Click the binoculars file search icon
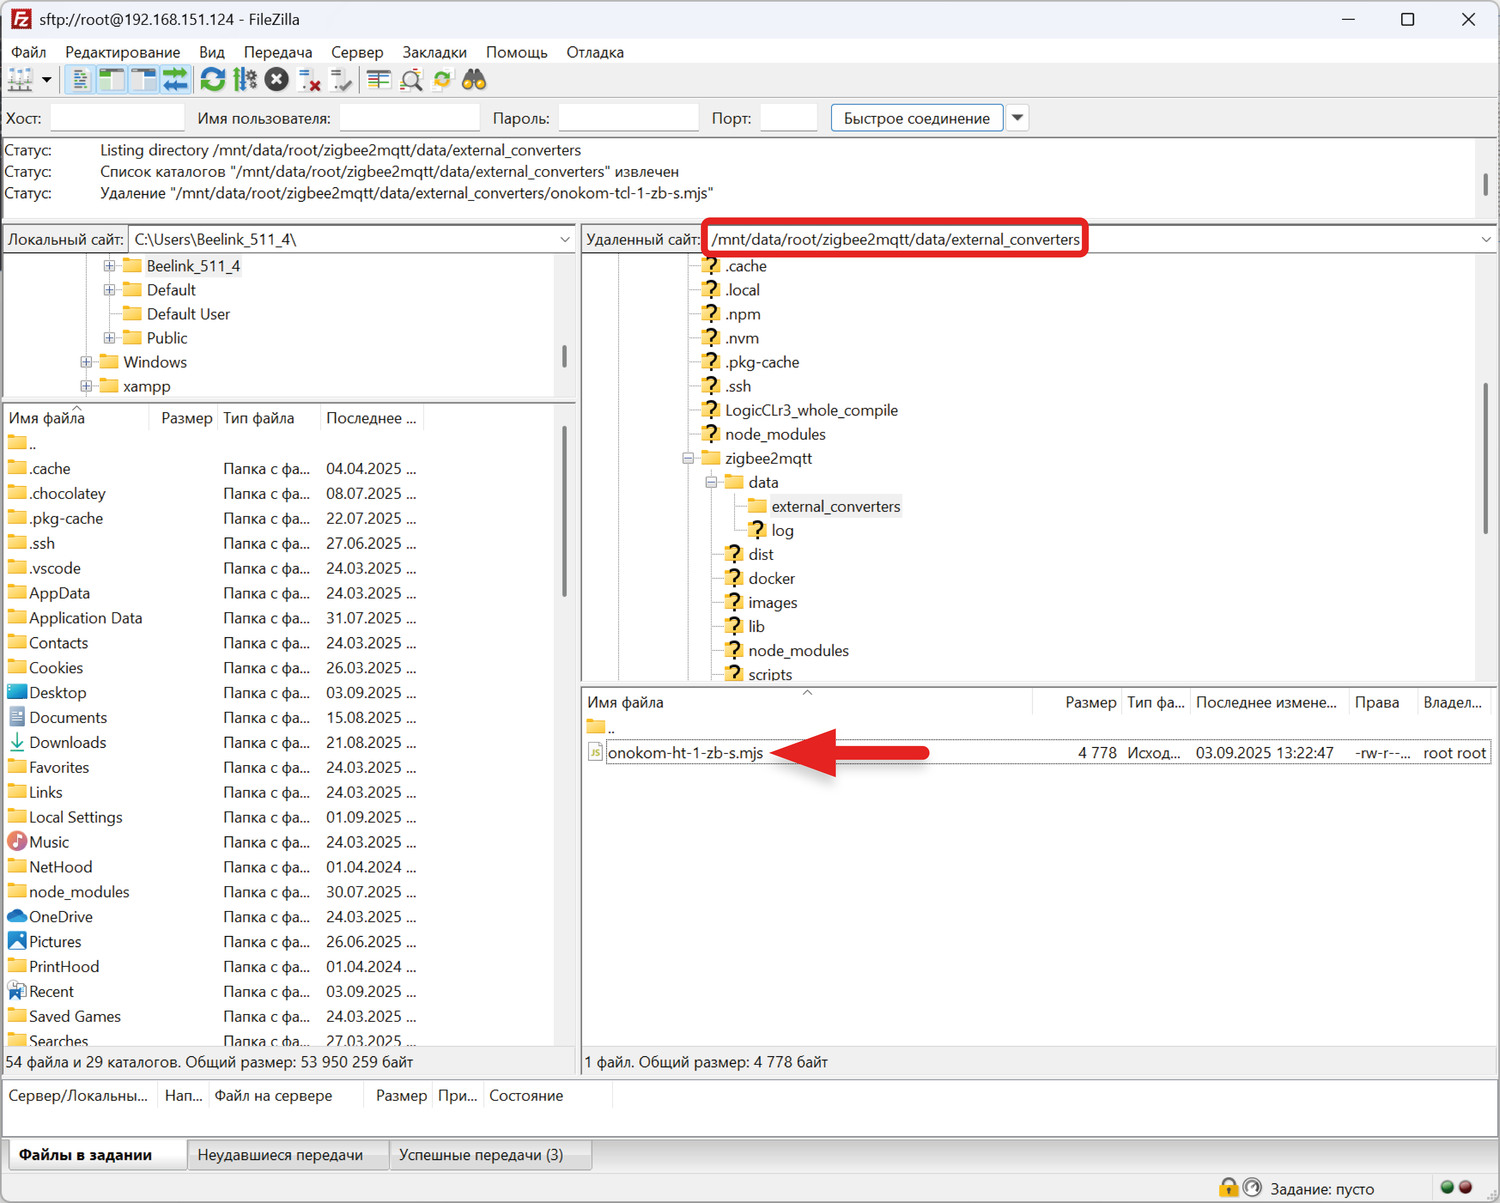This screenshot has width=1500, height=1203. click(x=474, y=80)
